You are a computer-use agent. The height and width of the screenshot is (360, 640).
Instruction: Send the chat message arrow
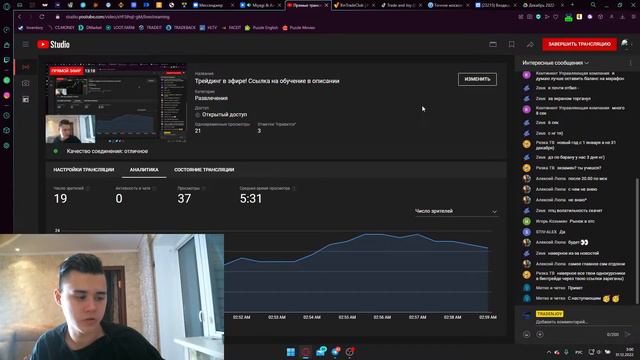click(x=628, y=334)
